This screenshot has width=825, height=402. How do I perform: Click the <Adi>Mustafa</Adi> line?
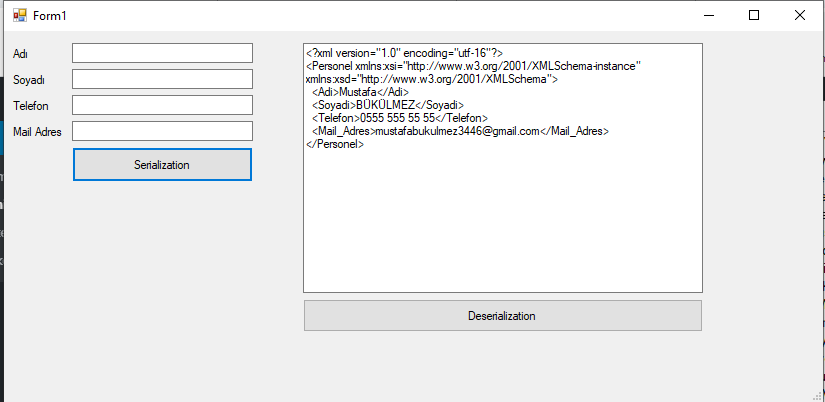(360, 93)
